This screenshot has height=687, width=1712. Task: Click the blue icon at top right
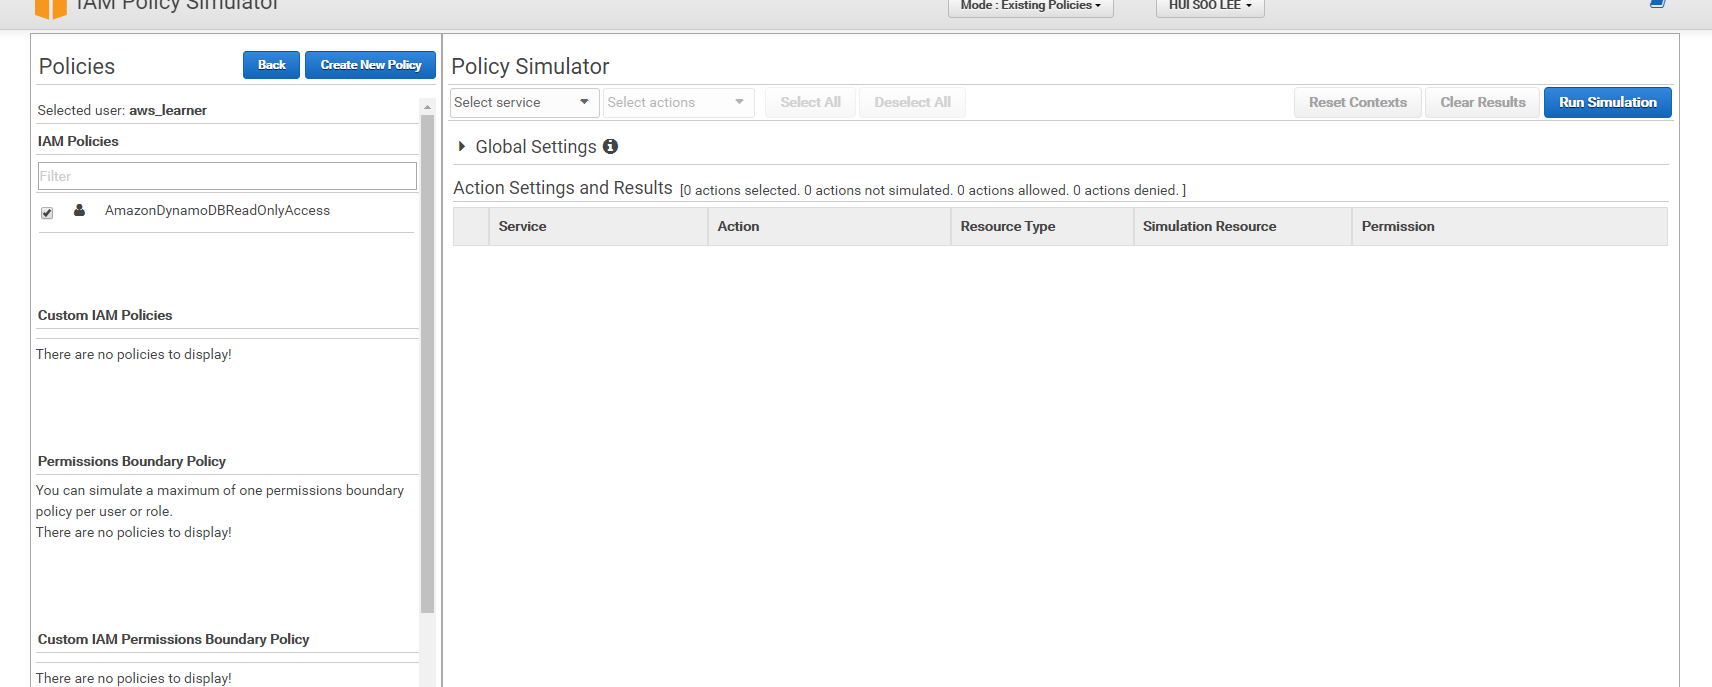tap(1657, 4)
